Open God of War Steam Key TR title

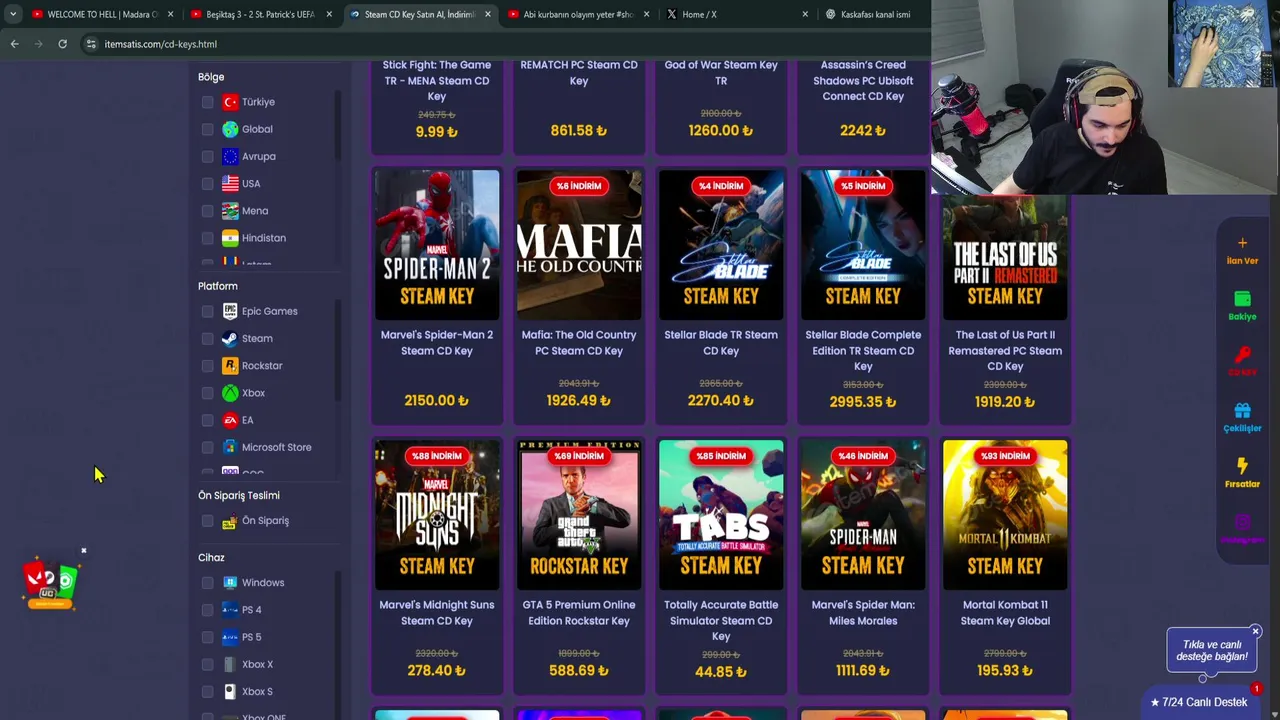tap(721, 73)
